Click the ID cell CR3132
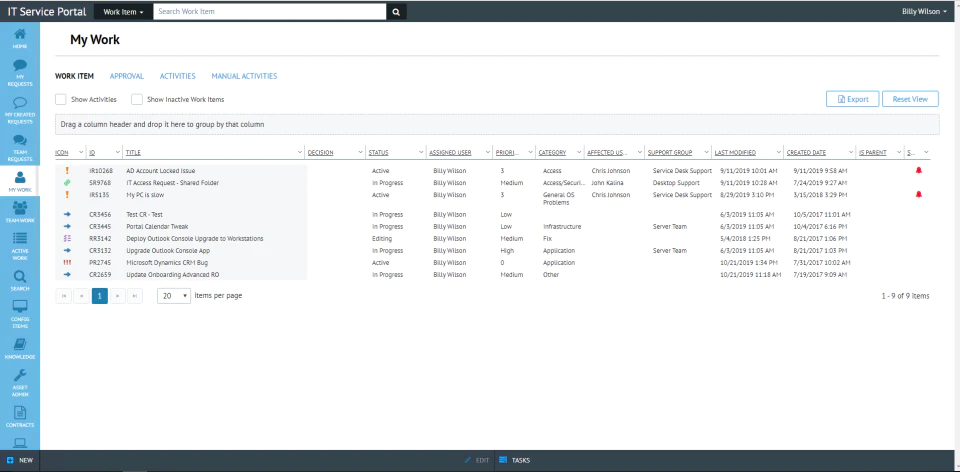The height and width of the screenshot is (472, 960). 100,250
